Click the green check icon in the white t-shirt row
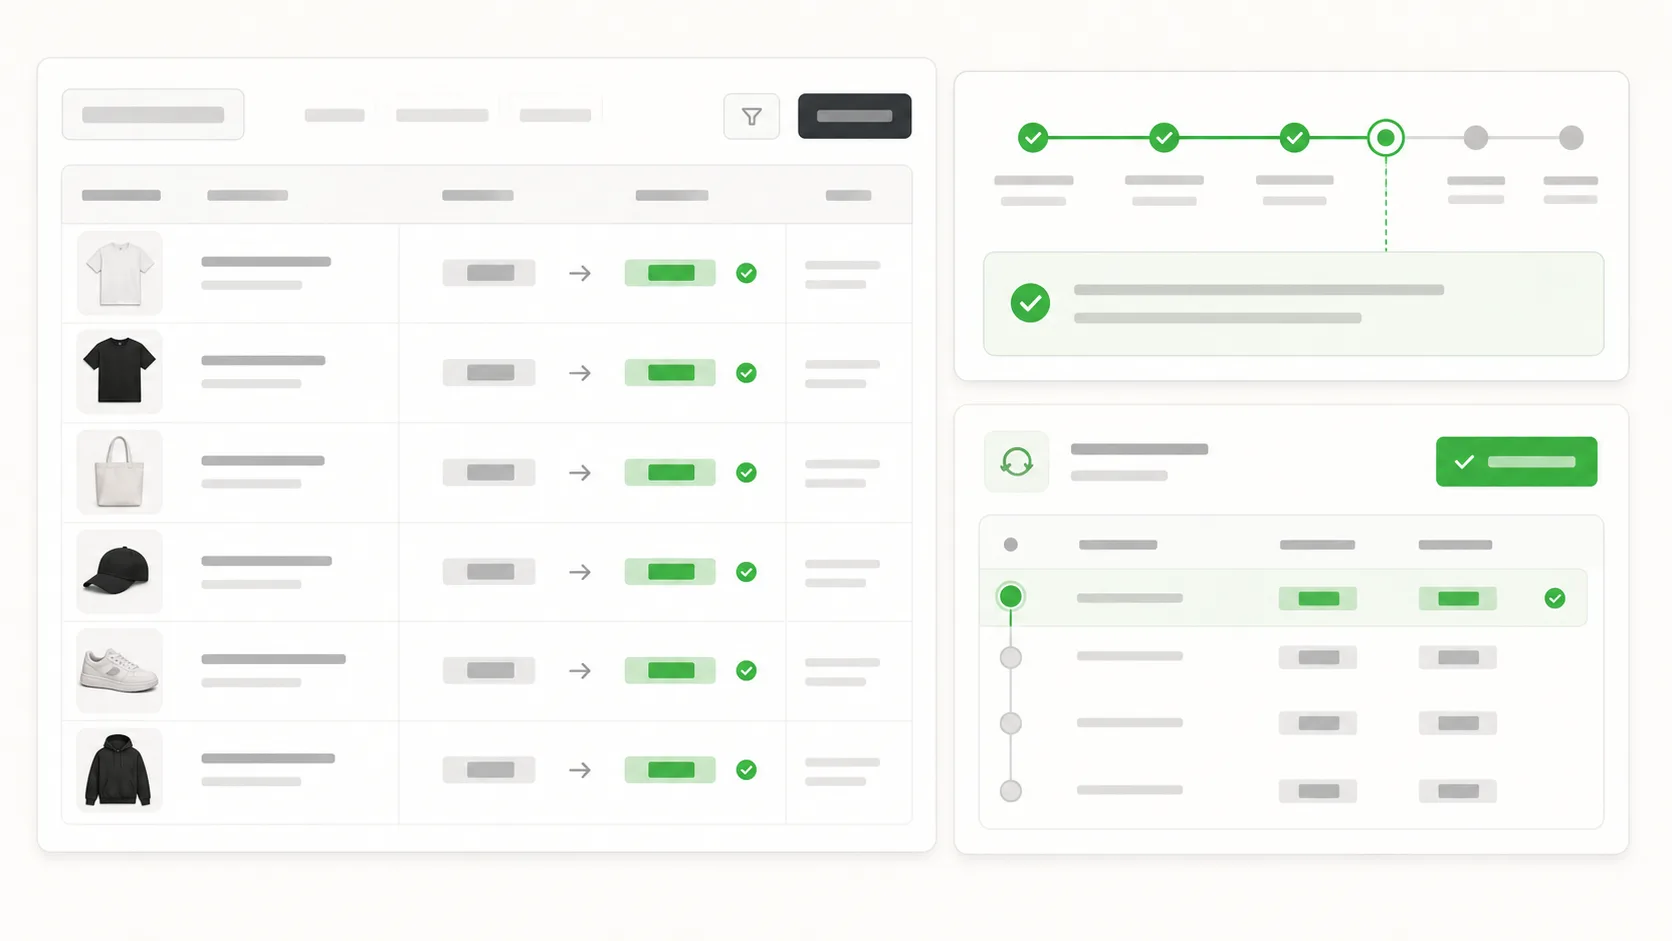 [x=746, y=273]
